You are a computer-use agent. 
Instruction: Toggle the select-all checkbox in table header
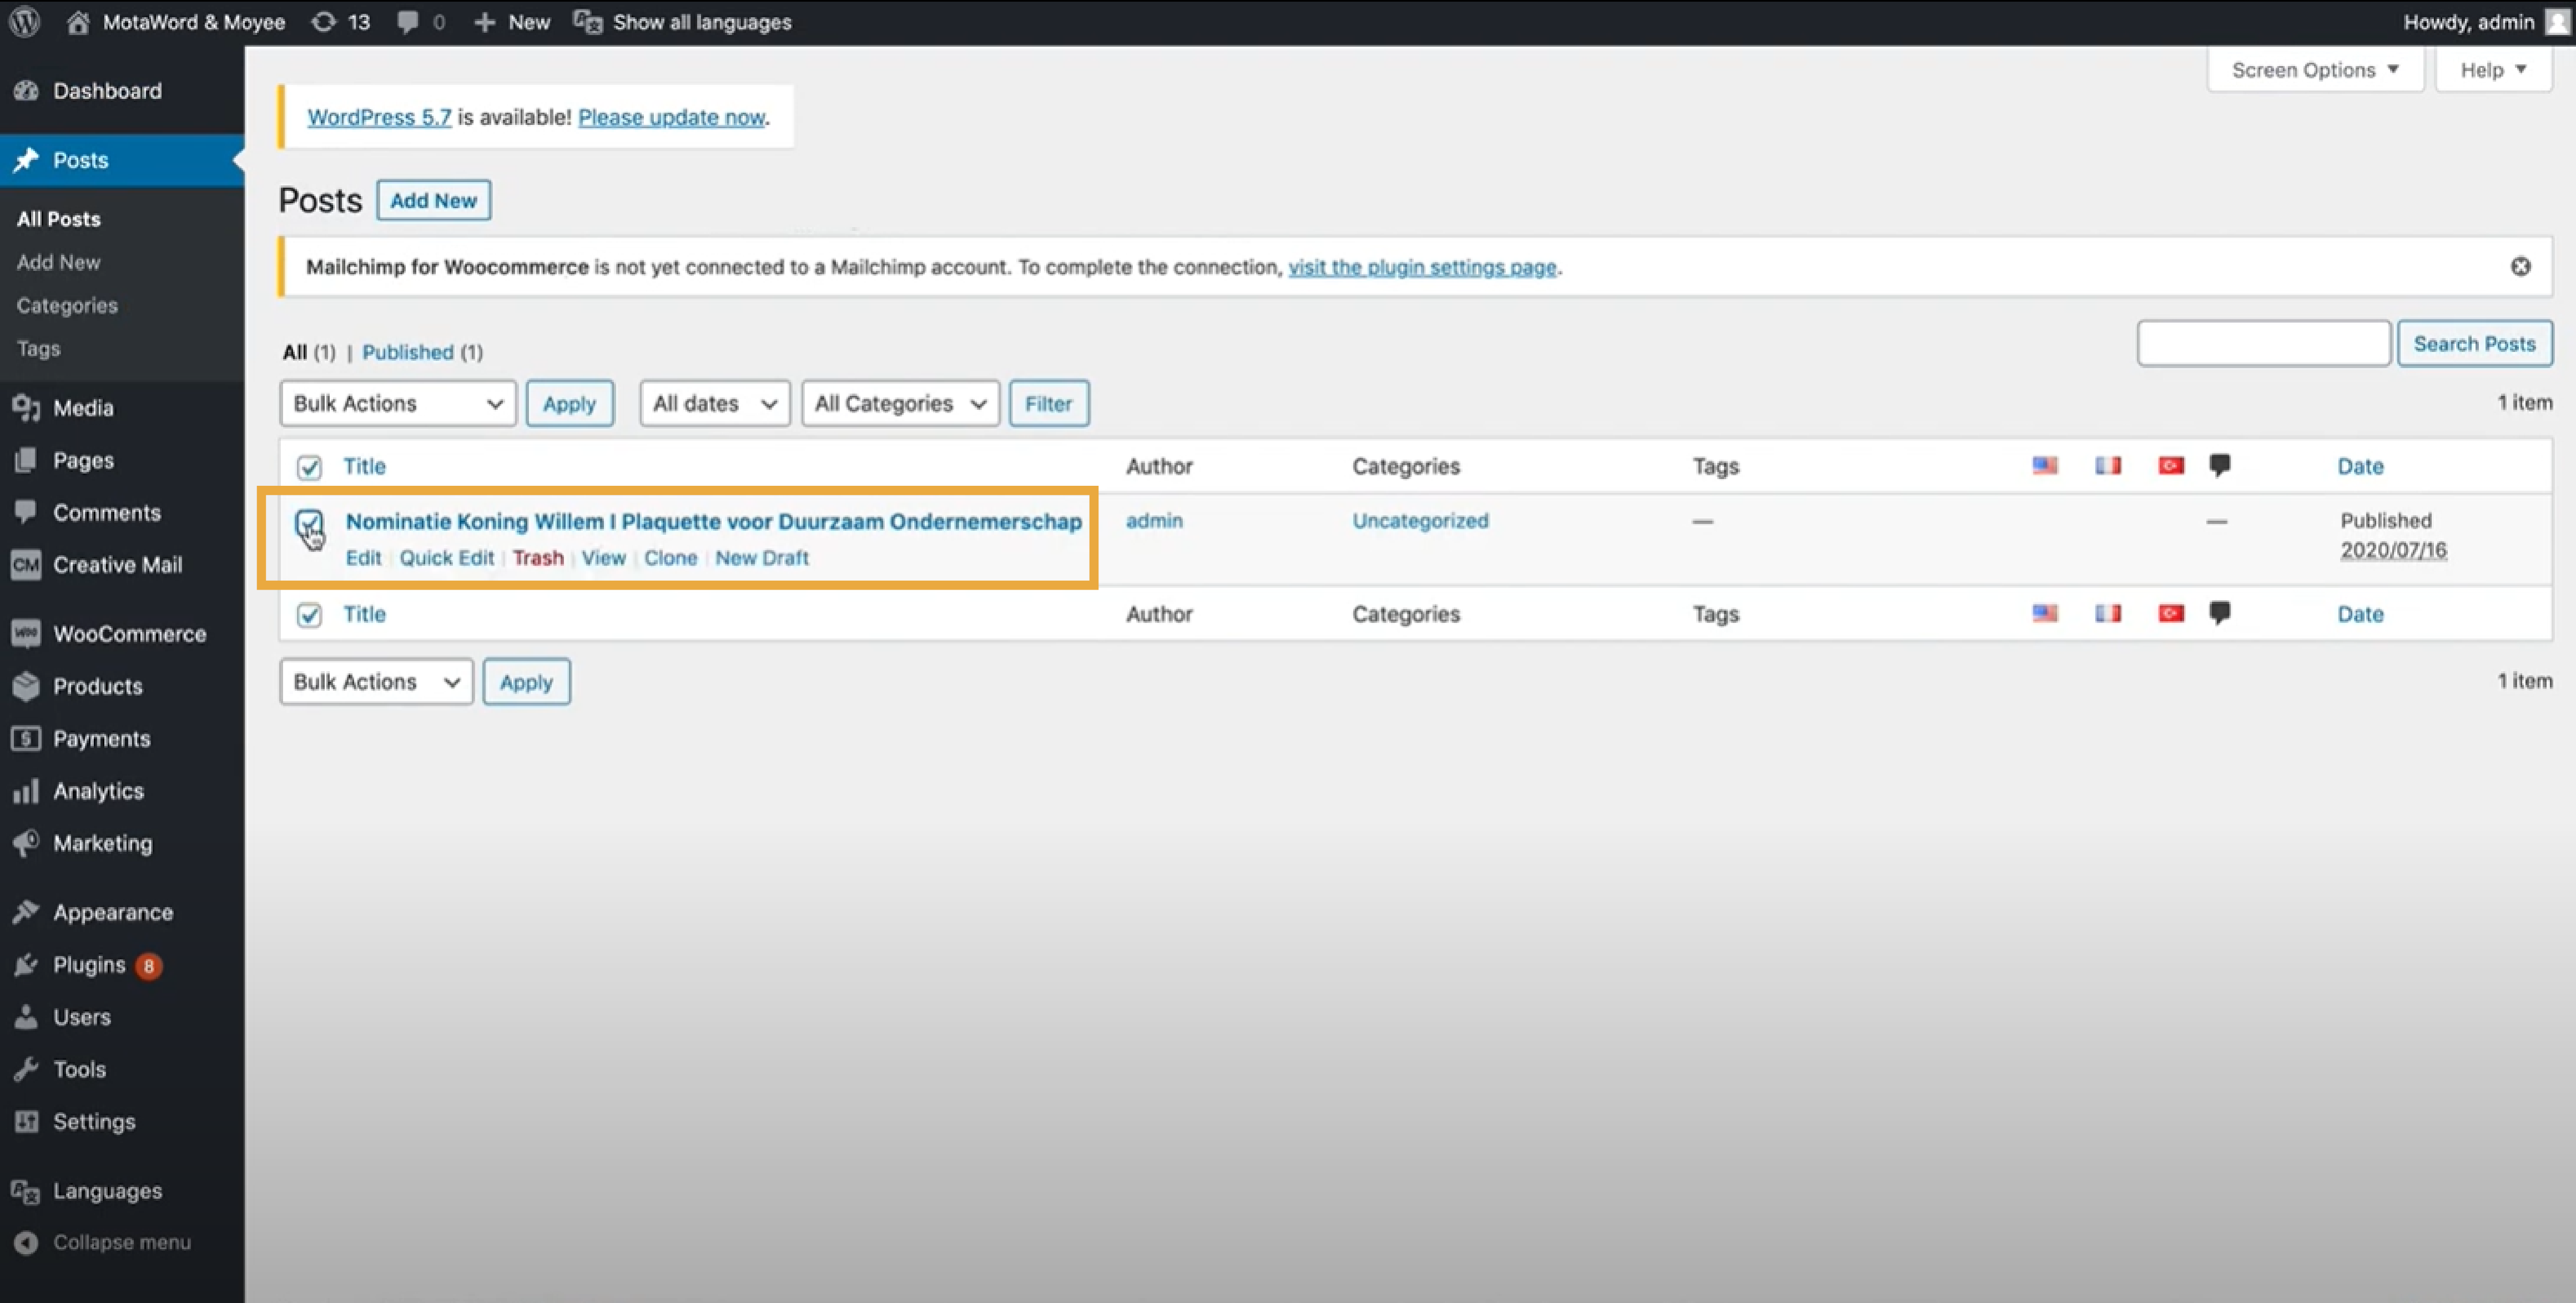[309, 467]
